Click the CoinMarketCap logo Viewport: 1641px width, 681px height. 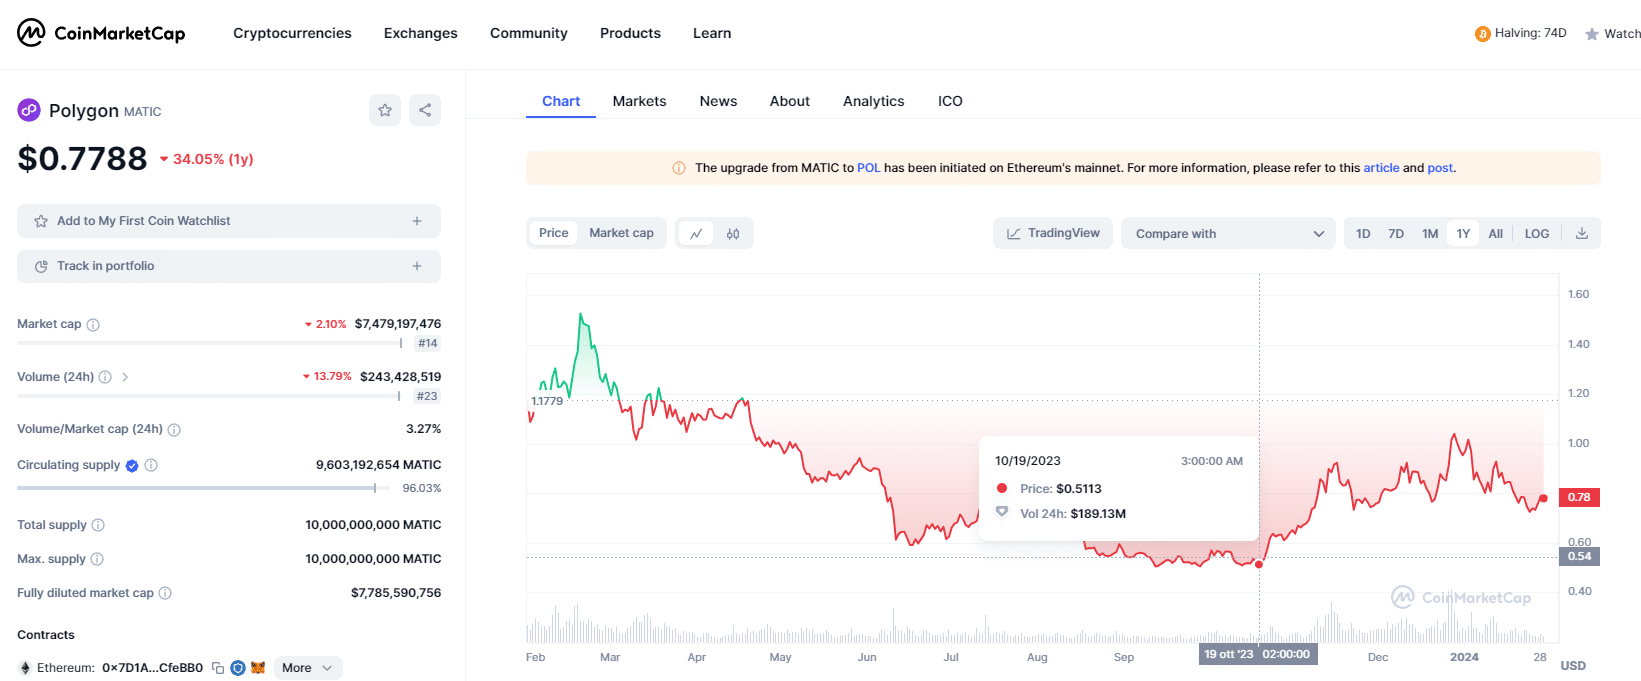coord(101,33)
